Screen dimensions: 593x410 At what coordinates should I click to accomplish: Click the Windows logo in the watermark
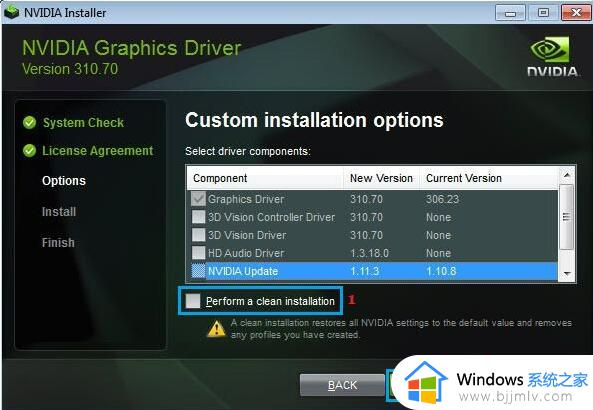point(426,383)
